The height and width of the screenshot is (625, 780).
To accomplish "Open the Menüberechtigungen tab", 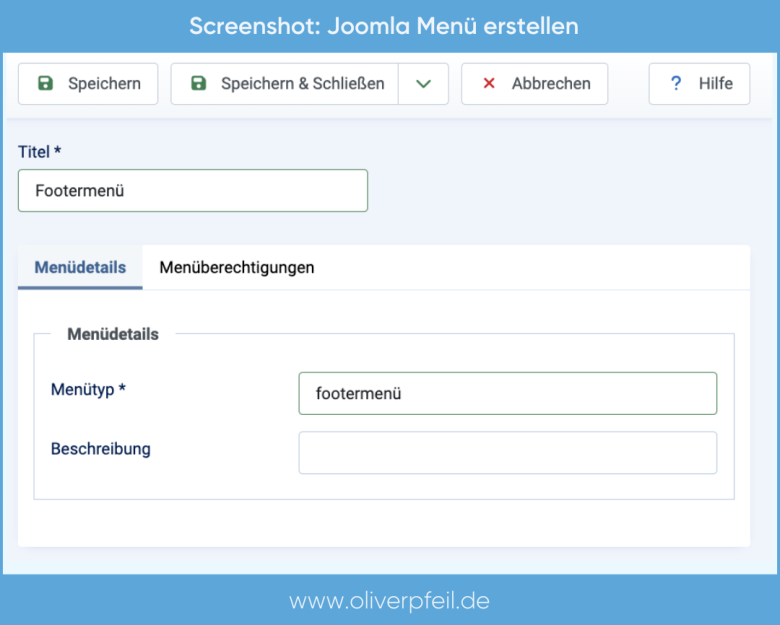I will (x=237, y=267).
